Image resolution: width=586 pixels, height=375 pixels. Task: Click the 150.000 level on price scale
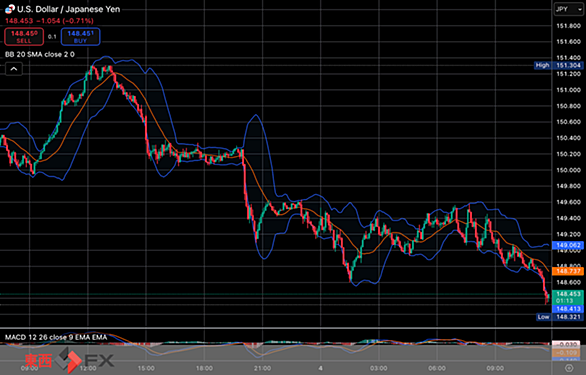tap(568, 170)
